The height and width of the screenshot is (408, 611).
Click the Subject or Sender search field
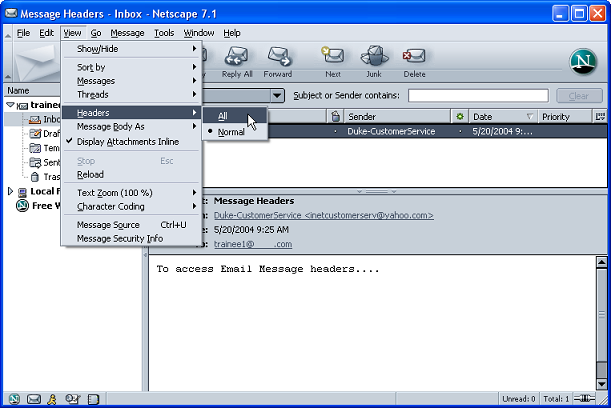477,96
